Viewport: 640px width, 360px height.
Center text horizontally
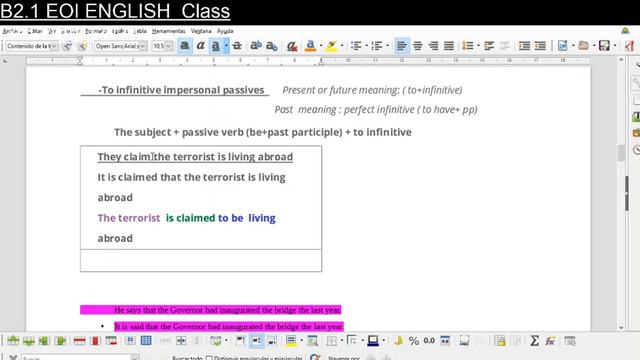(x=418, y=46)
